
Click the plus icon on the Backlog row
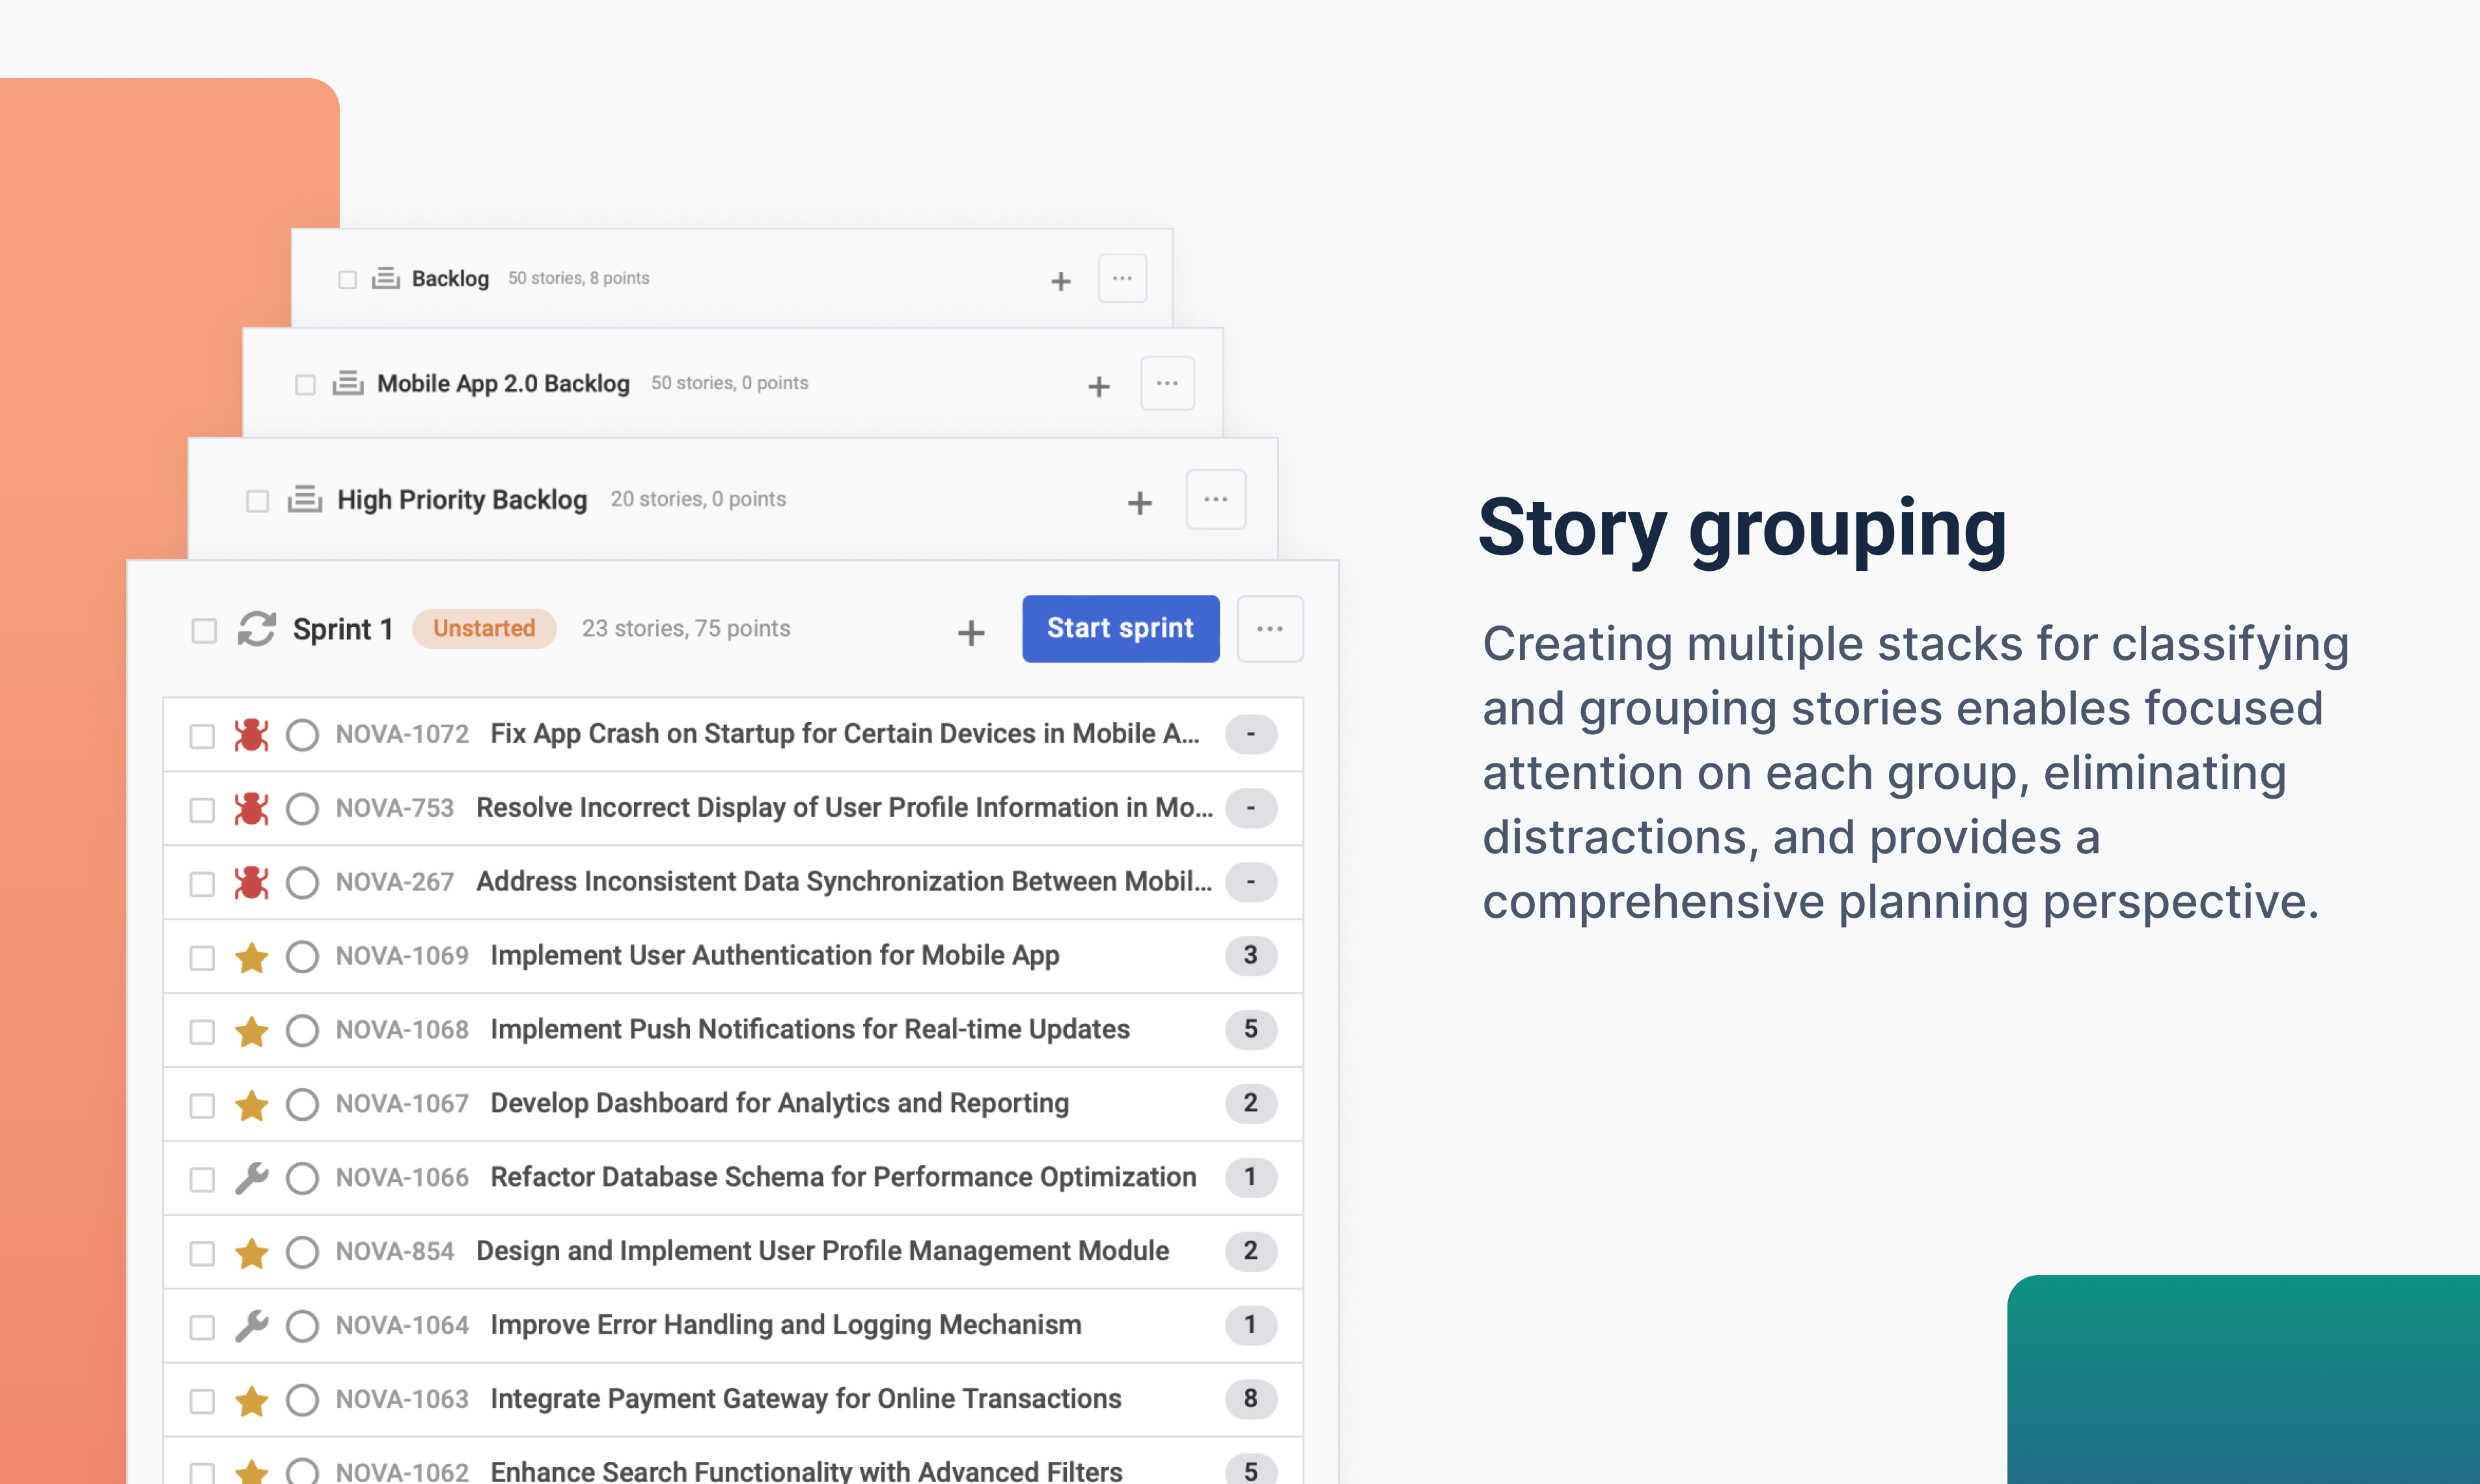[x=1061, y=281]
